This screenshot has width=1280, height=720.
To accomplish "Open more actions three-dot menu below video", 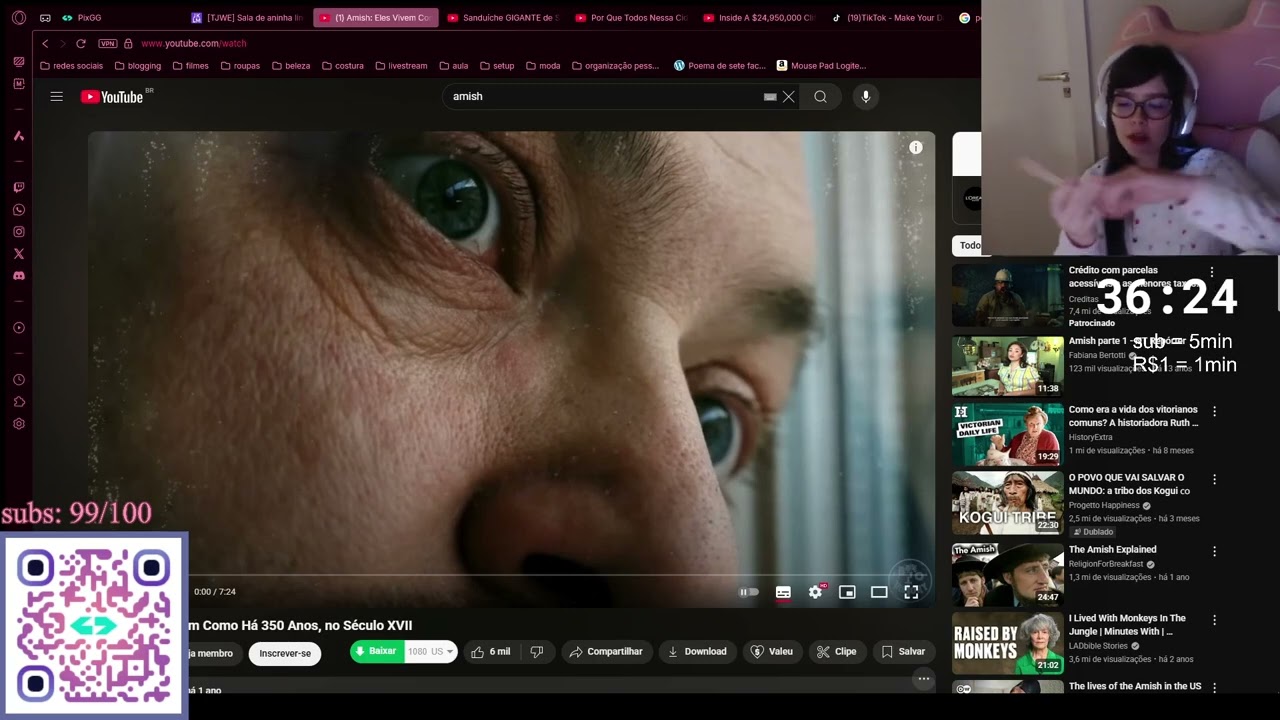I will [x=924, y=679].
